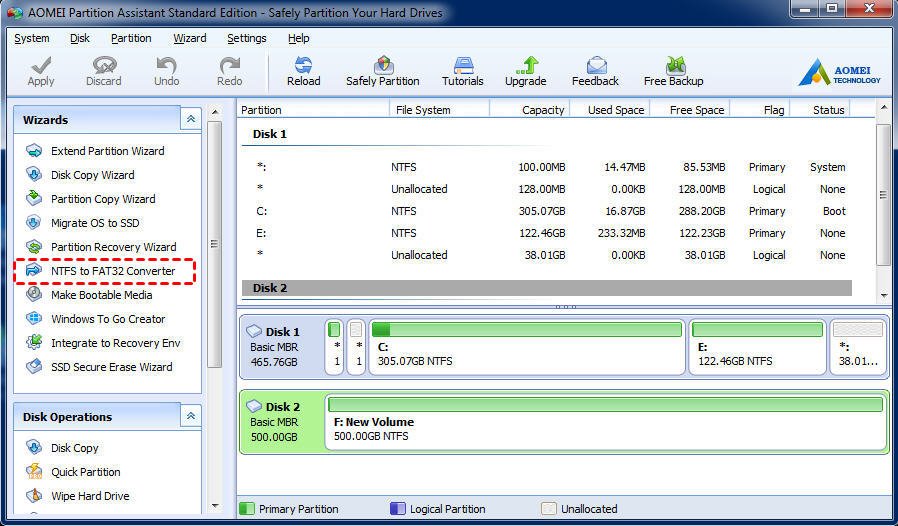Open Migrate OS to SSD wizard
This screenshot has height=526, width=898.
(95, 223)
